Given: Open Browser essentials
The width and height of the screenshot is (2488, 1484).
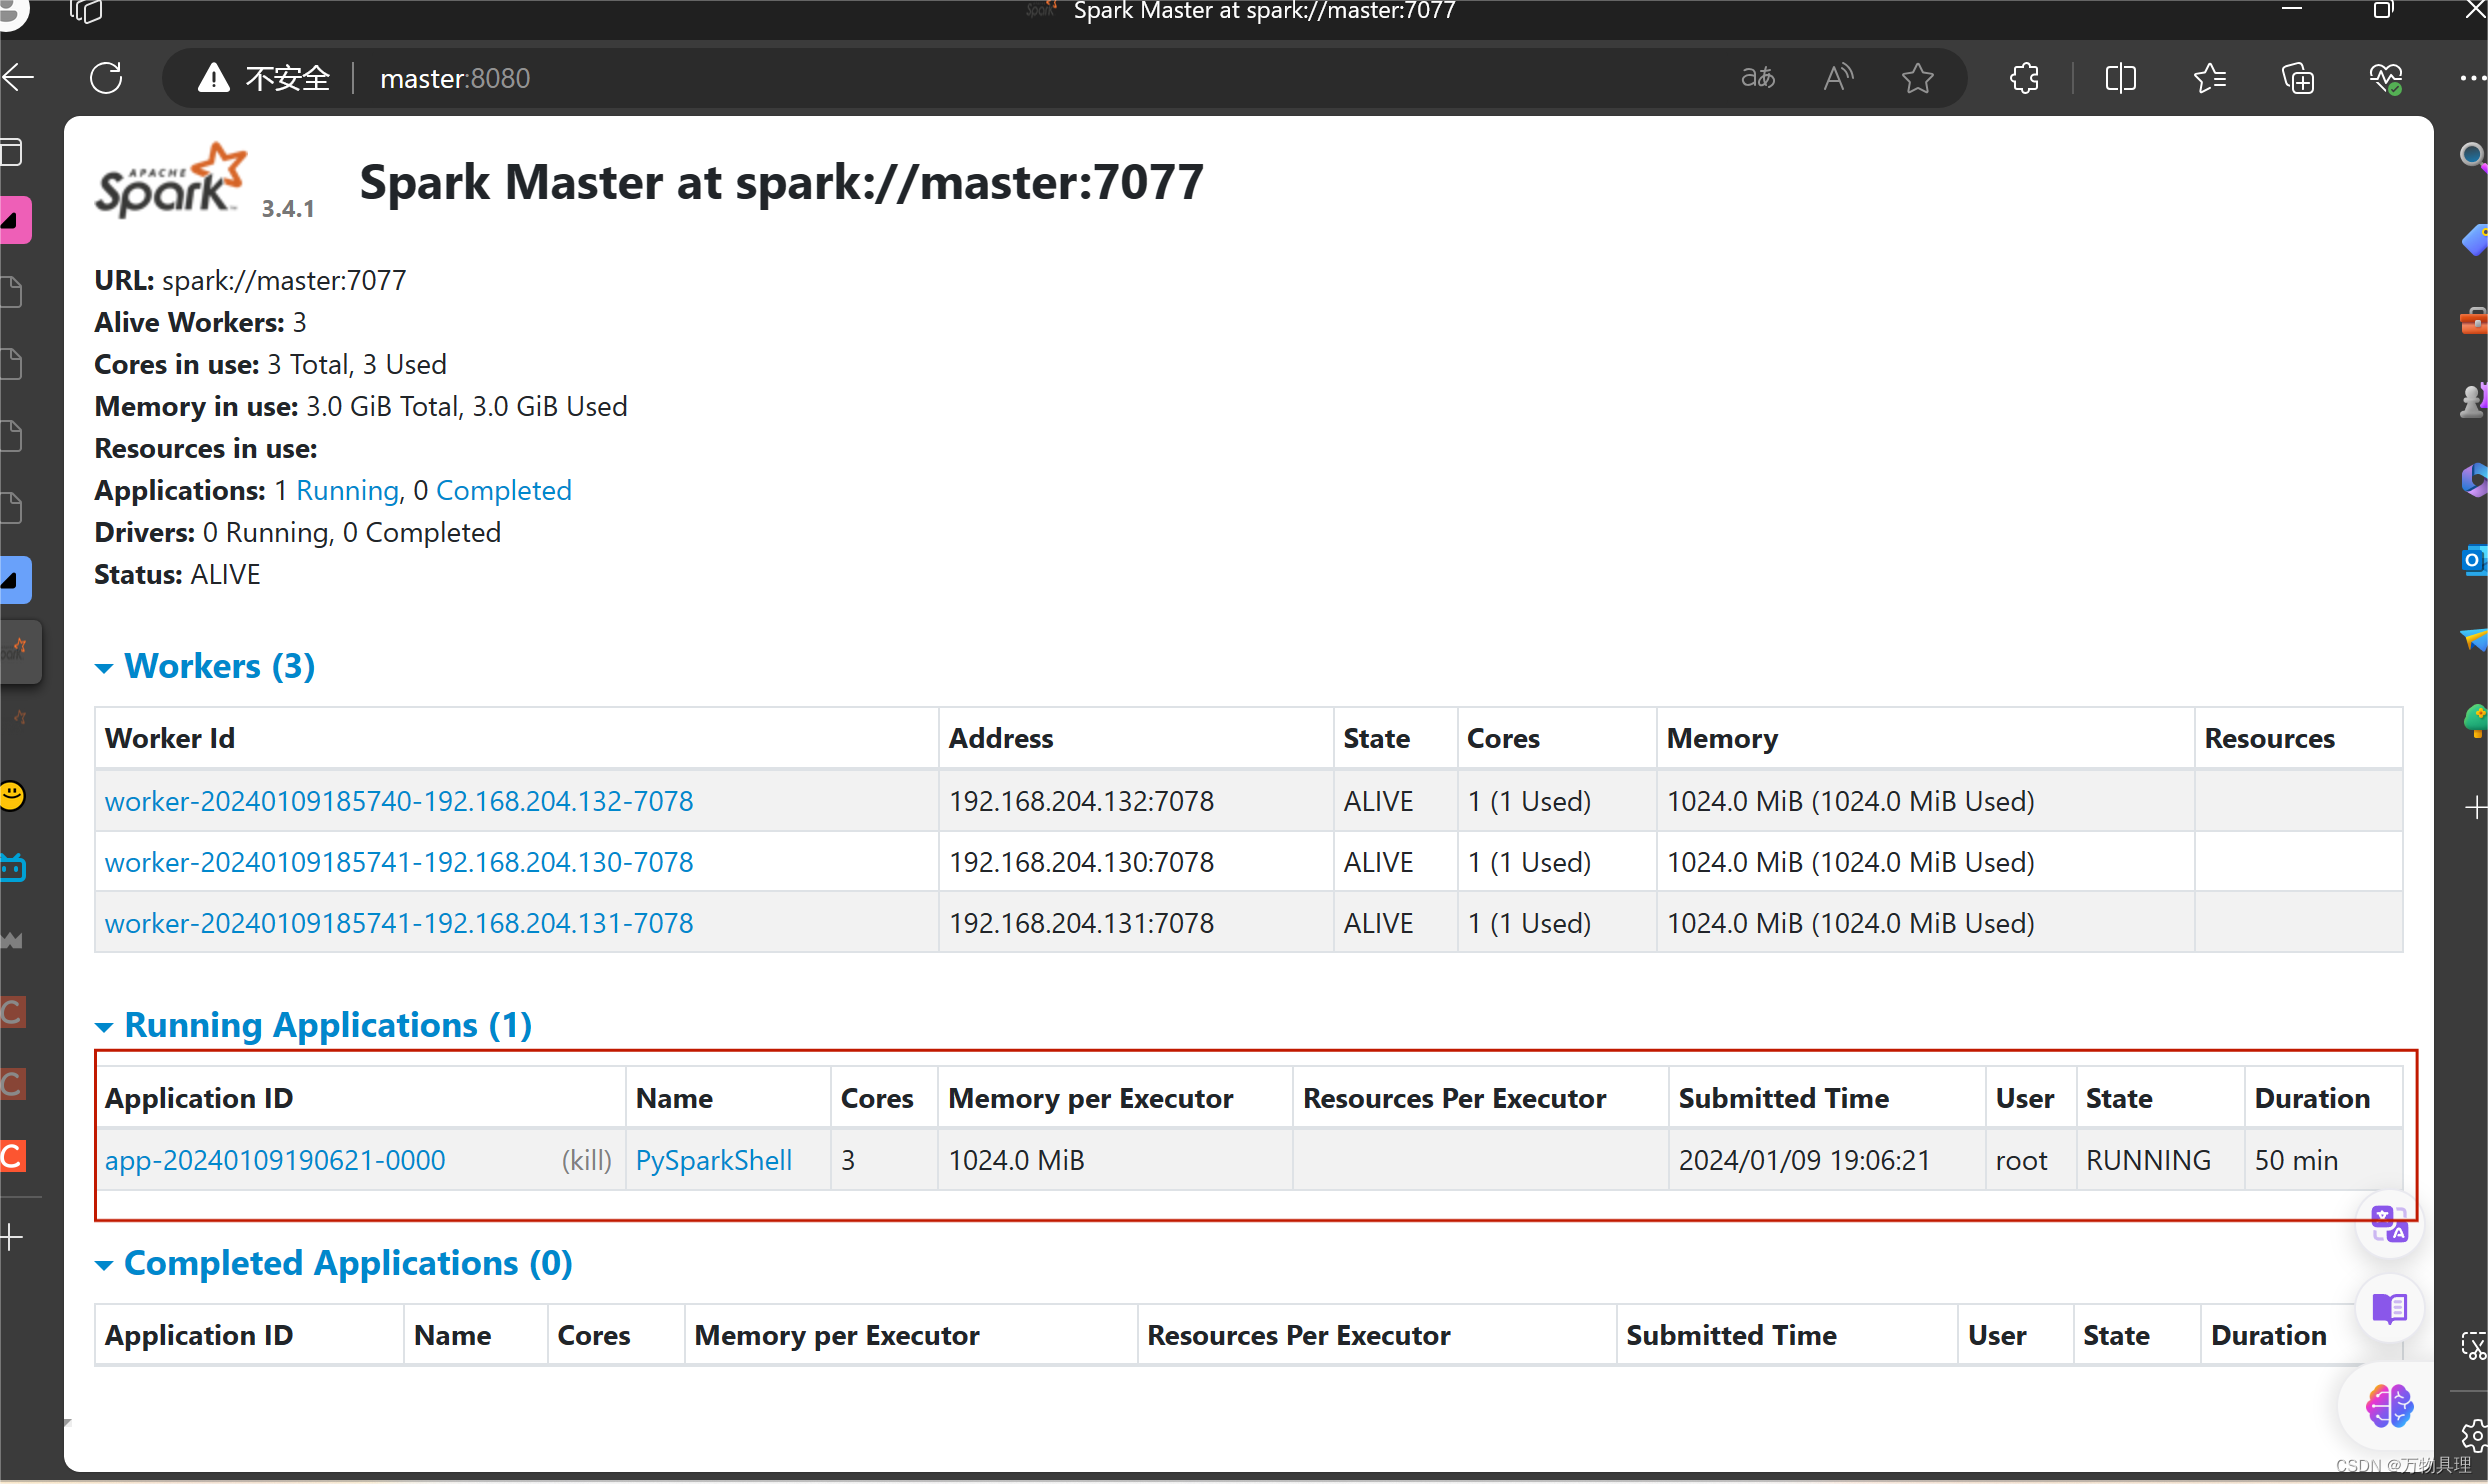Looking at the screenshot, I should click(2386, 77).
